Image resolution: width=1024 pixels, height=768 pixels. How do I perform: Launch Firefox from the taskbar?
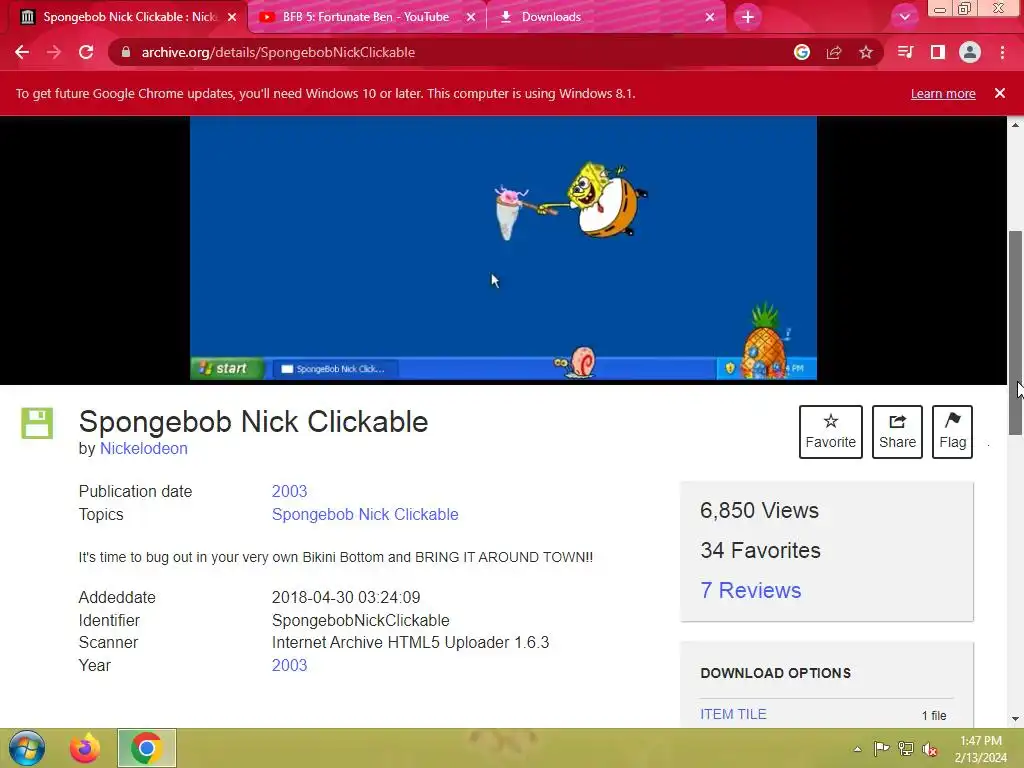coord(85,748)
